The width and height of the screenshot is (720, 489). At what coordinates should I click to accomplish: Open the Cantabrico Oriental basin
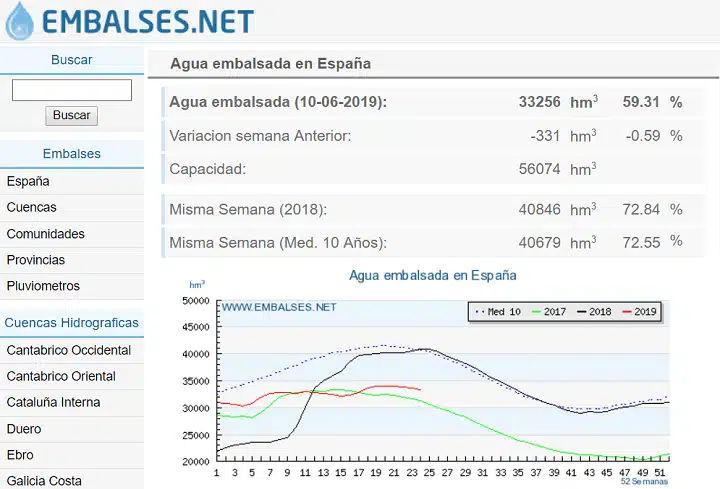[x=61, y=376]
